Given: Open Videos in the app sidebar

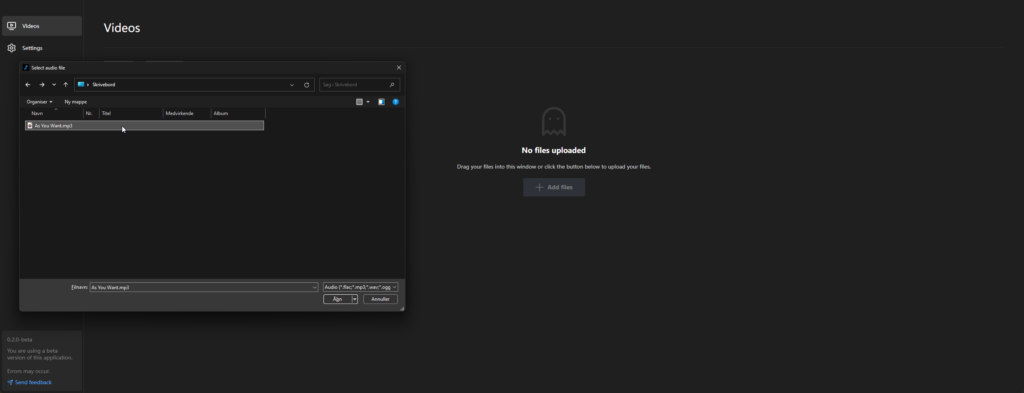Looking at the screenshot, I should [x=42, y=26].
